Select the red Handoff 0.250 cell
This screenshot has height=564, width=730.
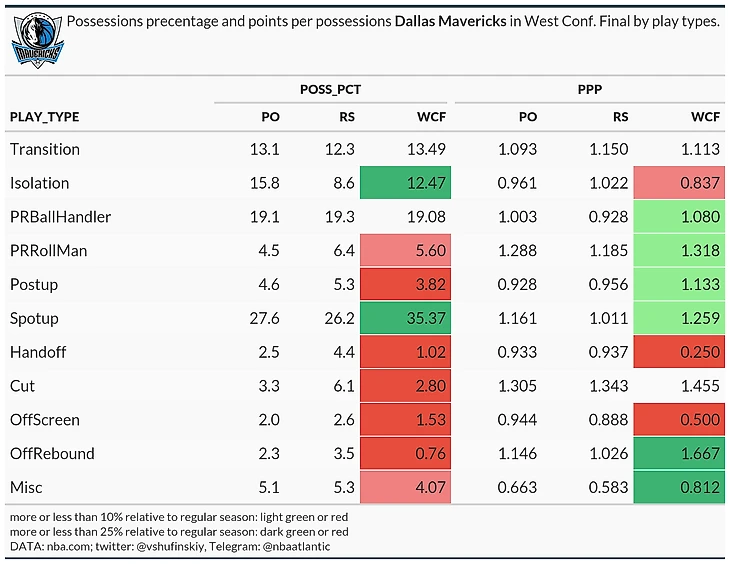pyautogui.click(x=679, y=352)
